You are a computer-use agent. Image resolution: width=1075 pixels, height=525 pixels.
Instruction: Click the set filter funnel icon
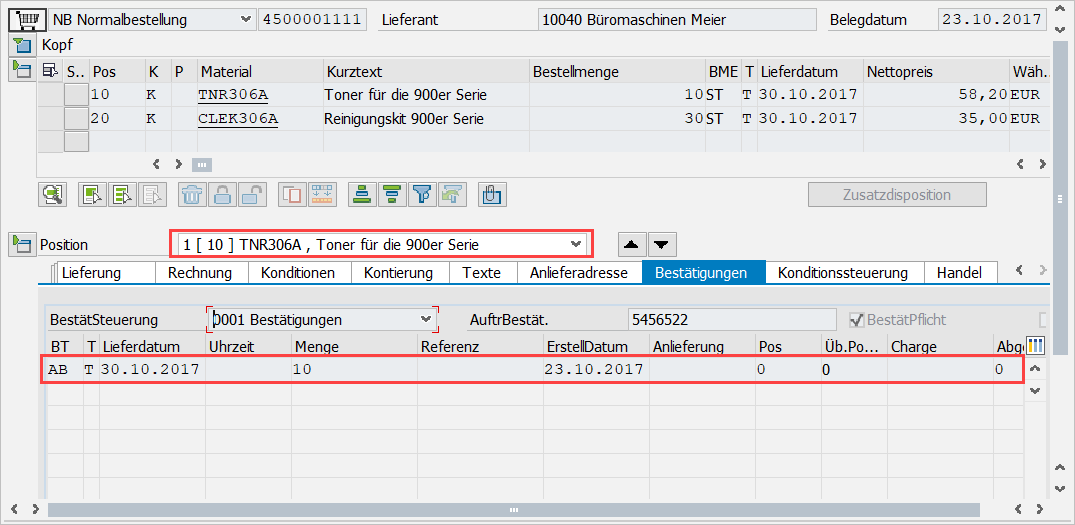coord(422,194)
